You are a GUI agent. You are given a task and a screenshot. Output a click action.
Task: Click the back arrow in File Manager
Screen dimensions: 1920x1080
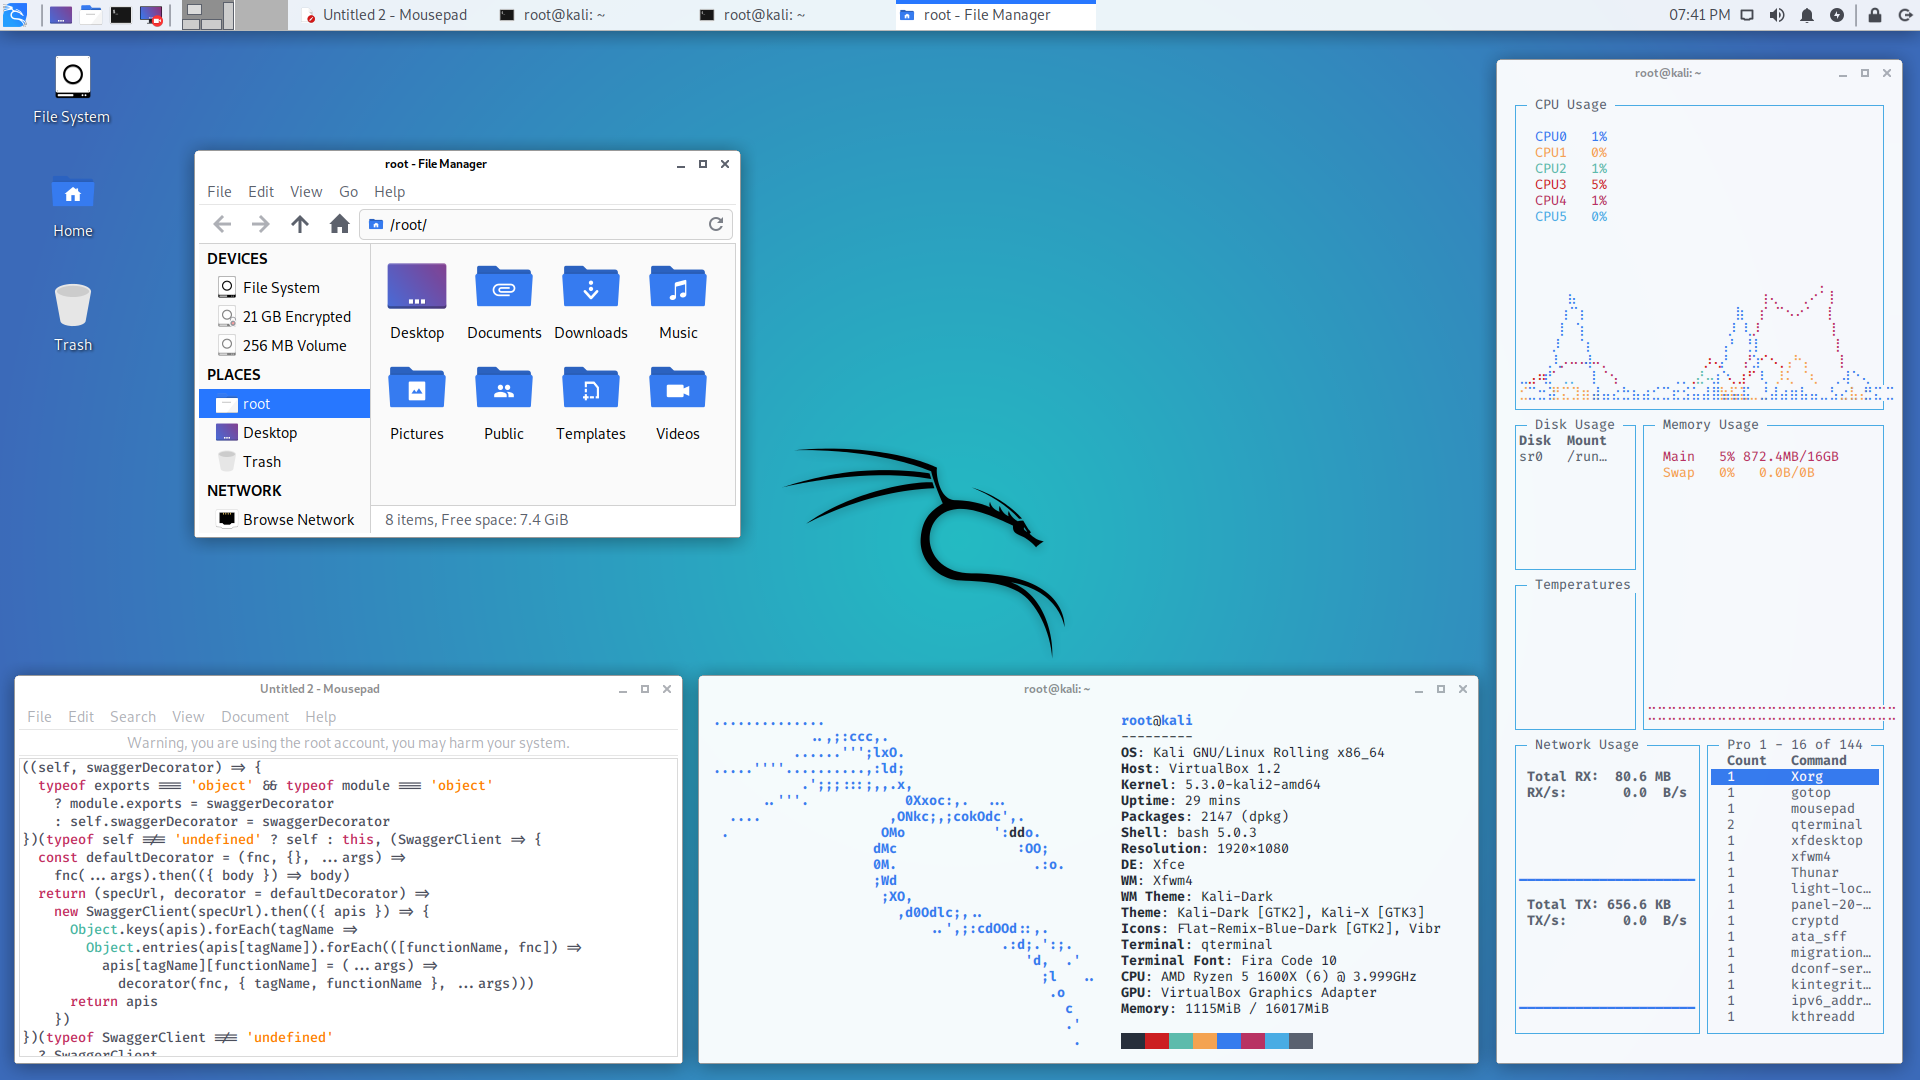(222, 224)
